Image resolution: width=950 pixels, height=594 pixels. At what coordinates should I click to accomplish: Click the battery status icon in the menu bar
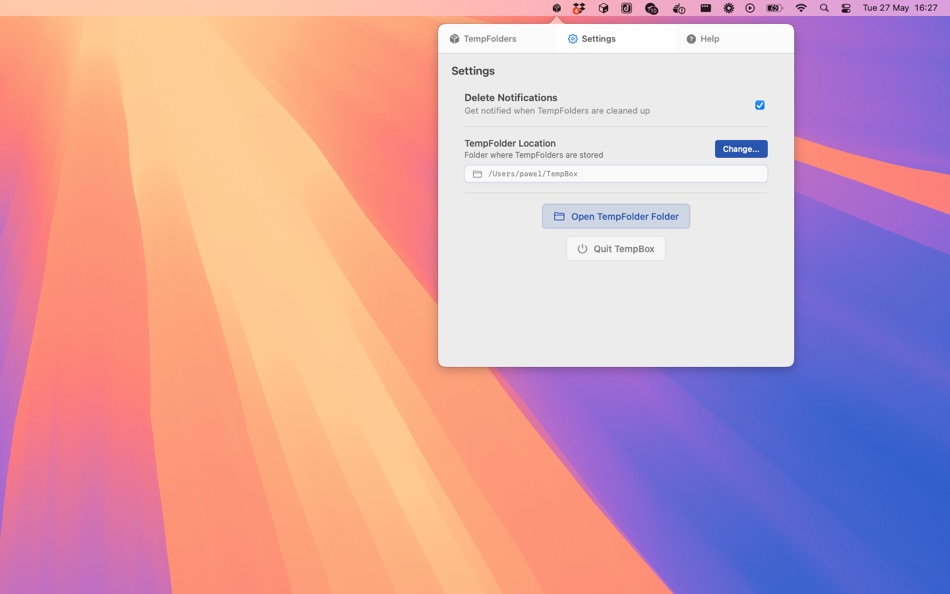click(x=772, y=7)
